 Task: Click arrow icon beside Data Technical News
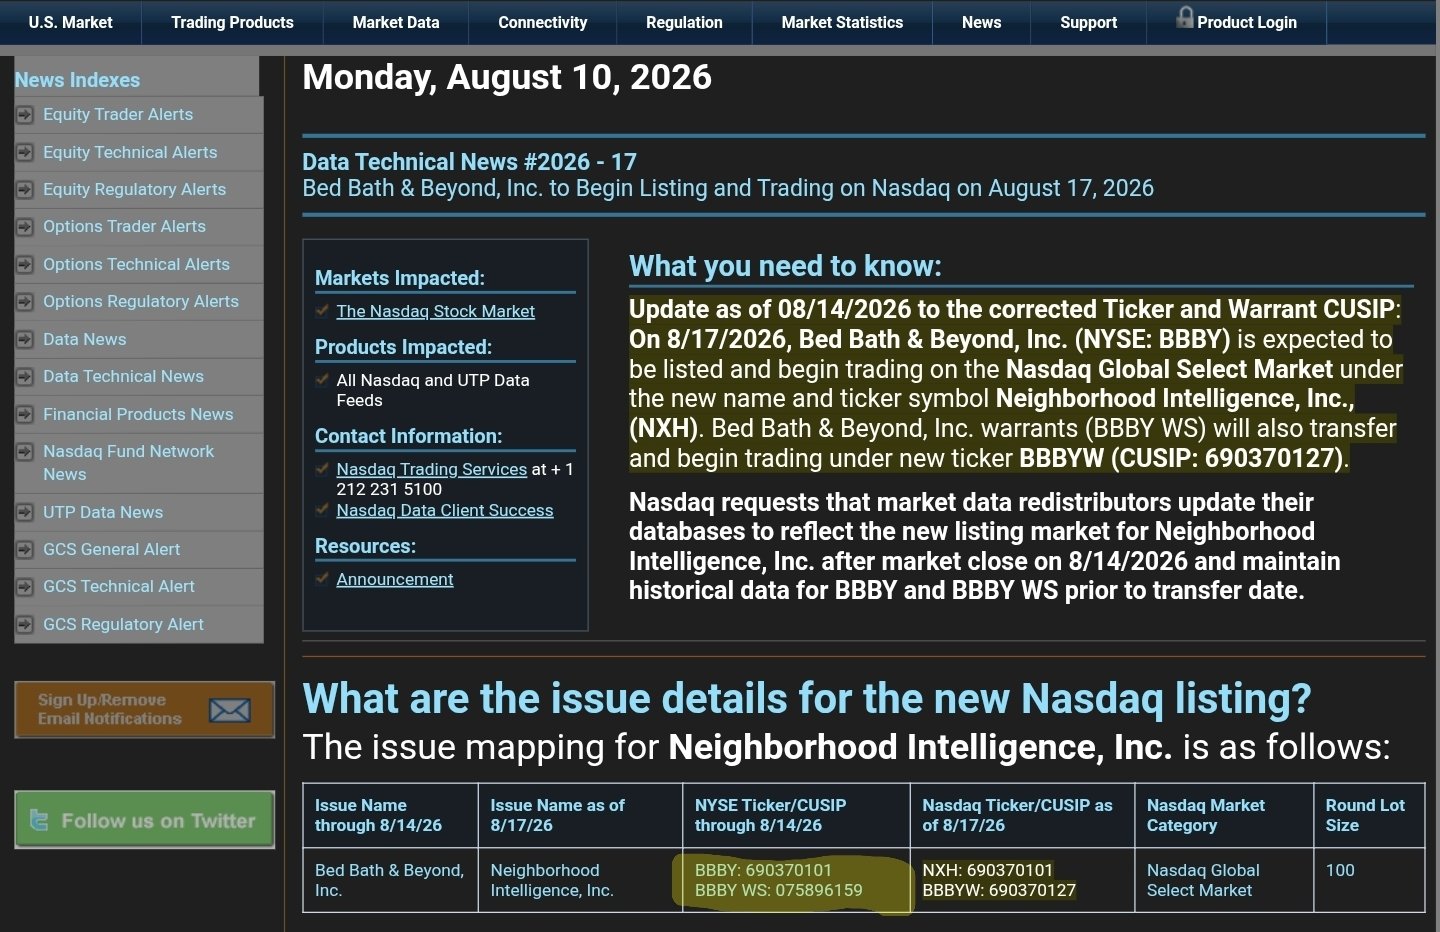tap(24, 377)
